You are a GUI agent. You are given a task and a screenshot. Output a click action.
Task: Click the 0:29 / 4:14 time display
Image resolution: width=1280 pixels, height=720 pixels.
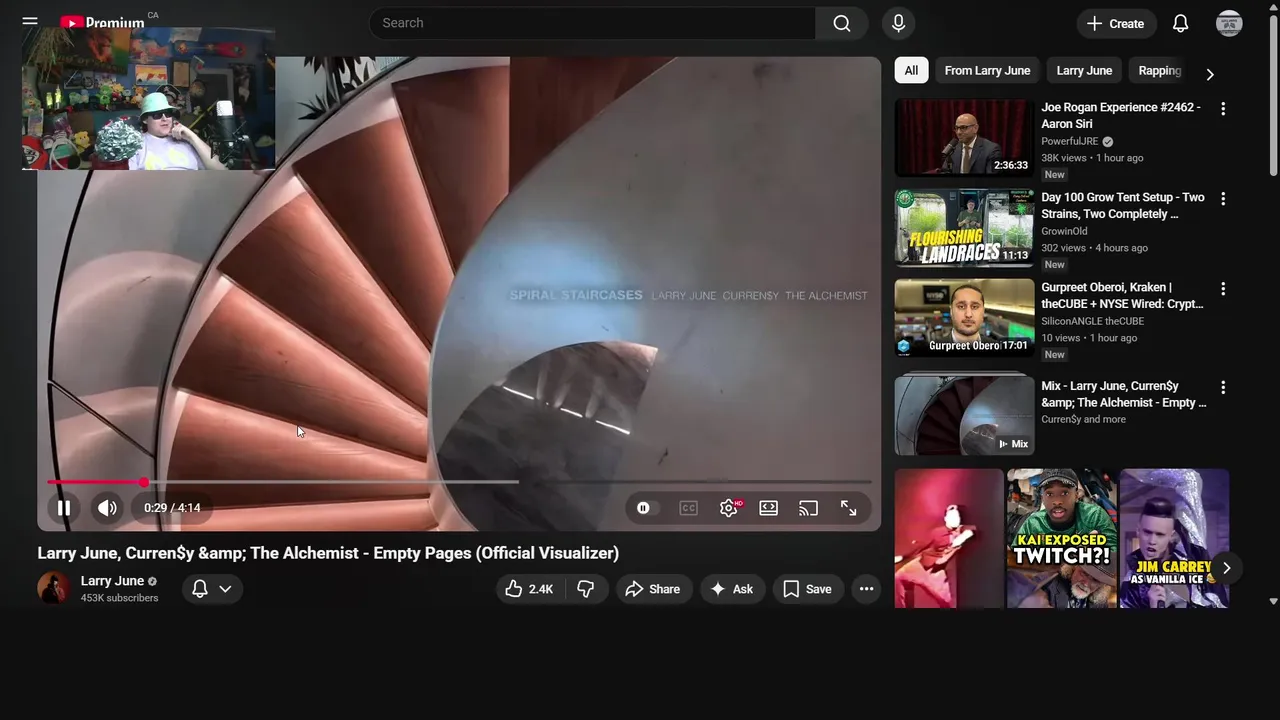172,508
